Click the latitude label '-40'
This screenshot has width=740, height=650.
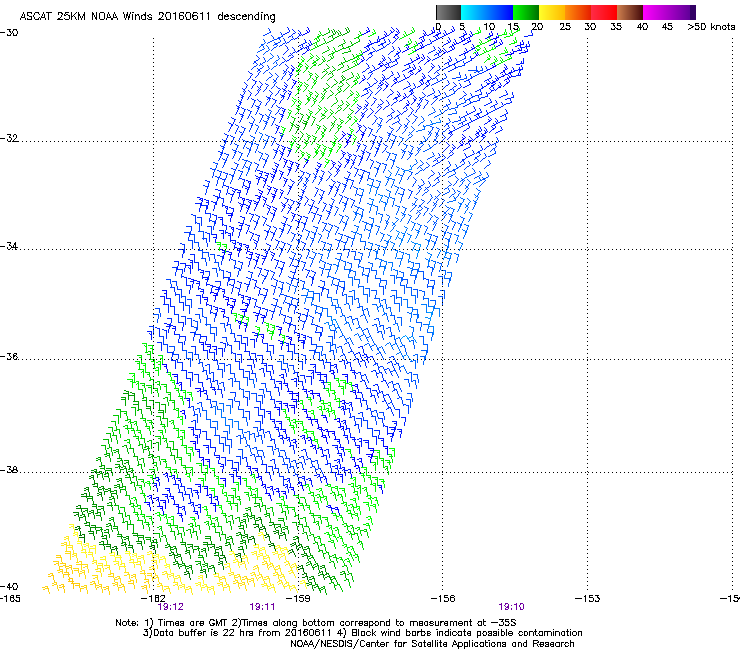pos(9,586)
